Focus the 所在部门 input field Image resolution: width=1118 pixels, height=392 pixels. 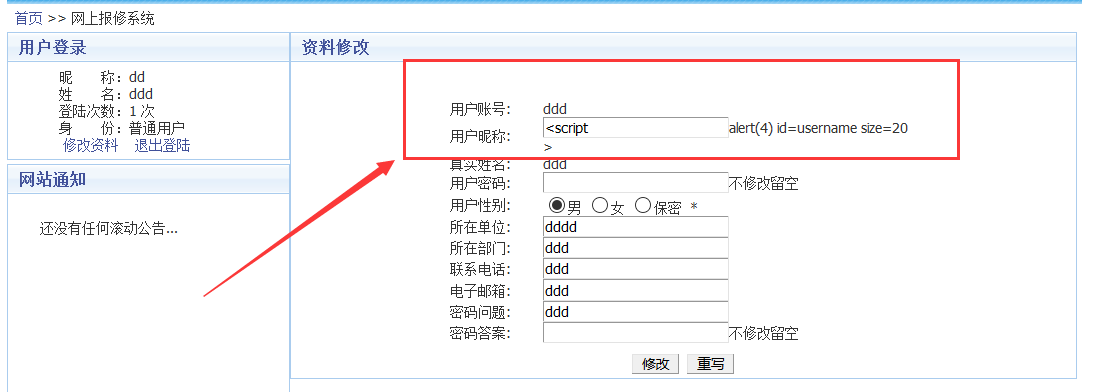pyautogui.click(x=635, y=248)
